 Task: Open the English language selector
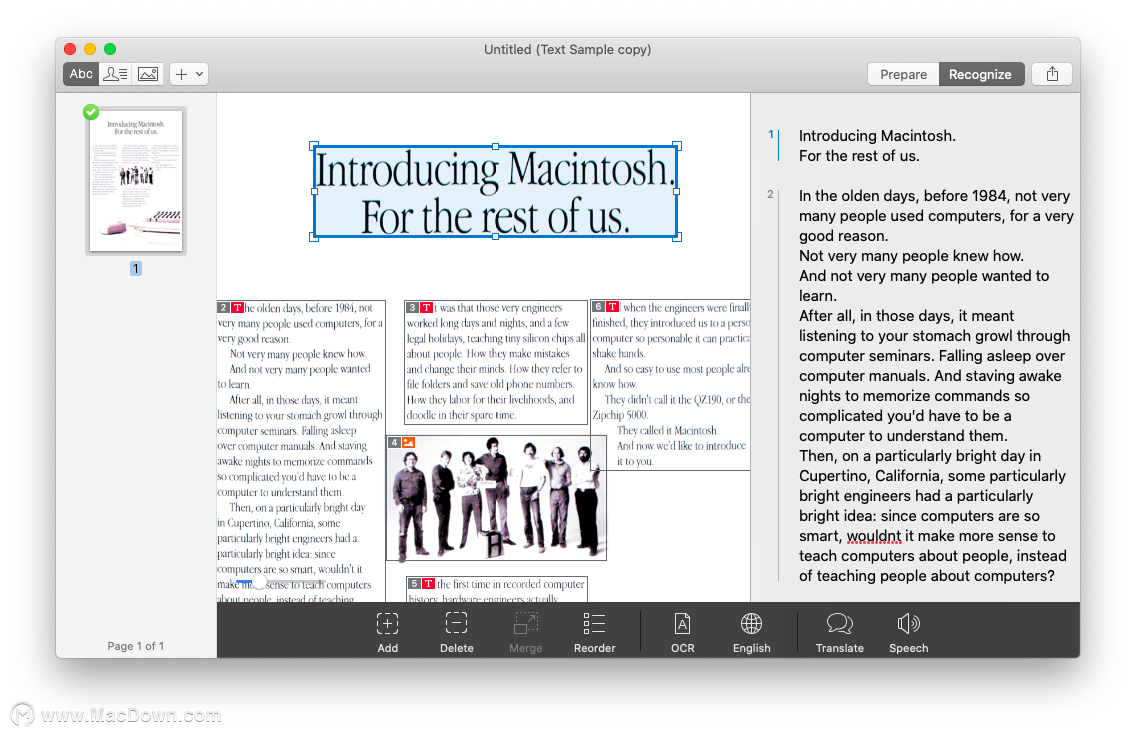[x=751, y=633]
